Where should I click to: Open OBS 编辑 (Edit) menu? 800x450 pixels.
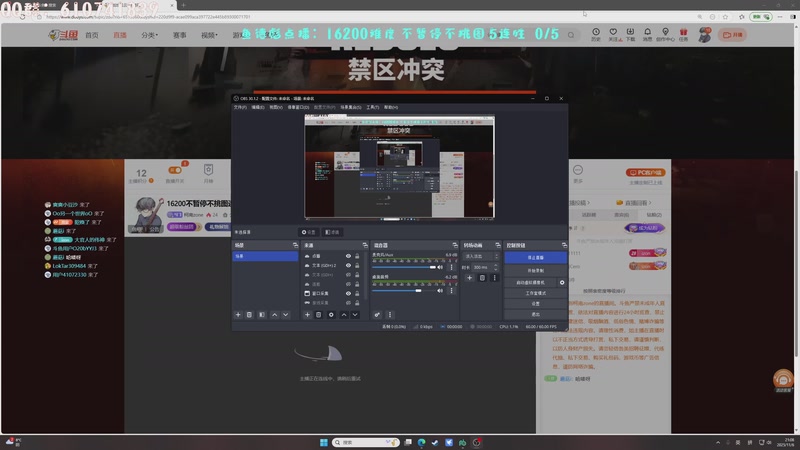(x=258, y=107)
